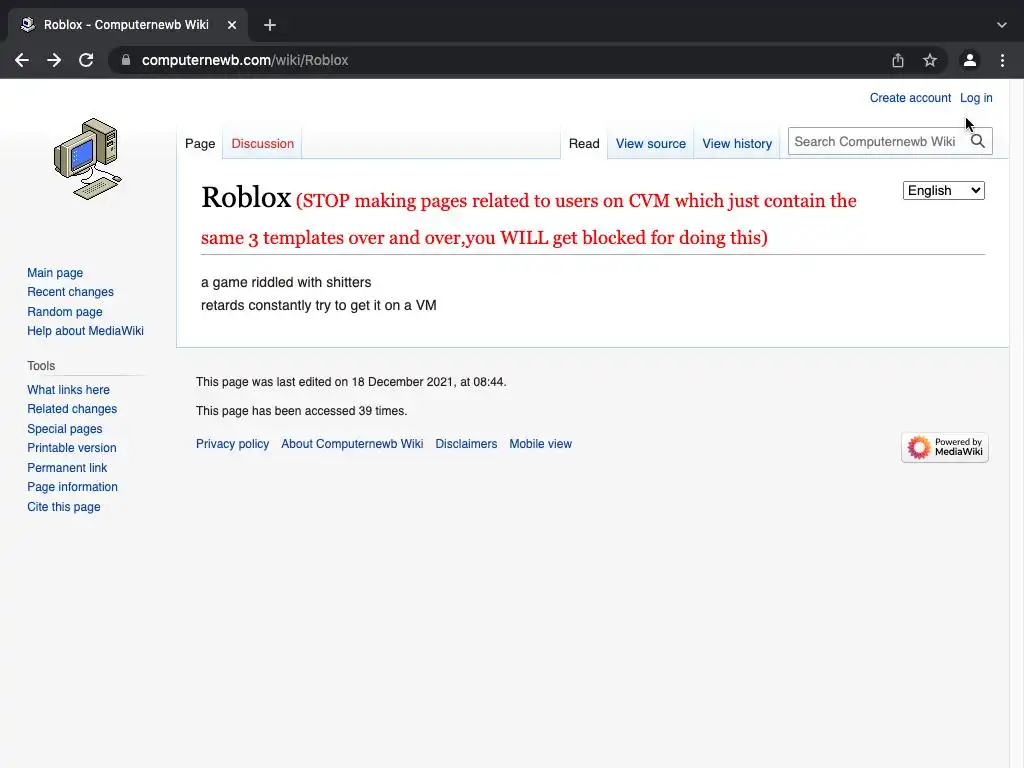Activate the Roblox - Computernewb Wiki browser tab
Screen dimensions: 1024x768
tap(127, 25)
